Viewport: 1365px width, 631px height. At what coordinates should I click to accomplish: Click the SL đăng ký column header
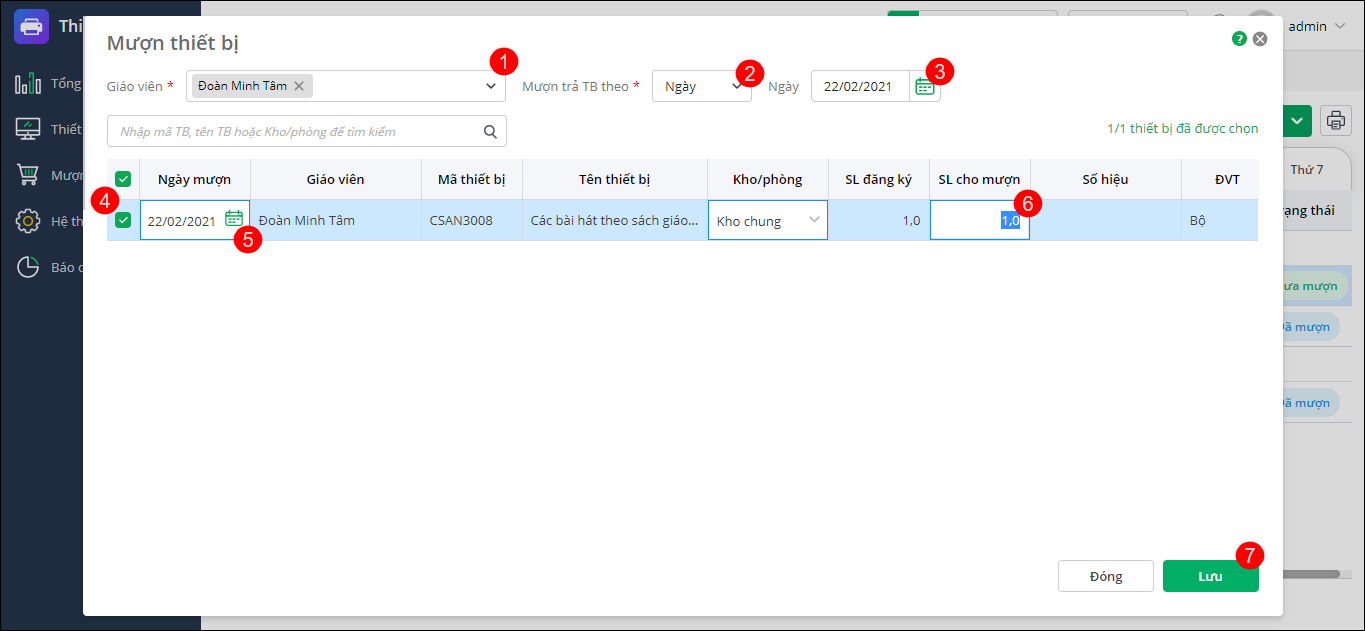coord(879,179)
